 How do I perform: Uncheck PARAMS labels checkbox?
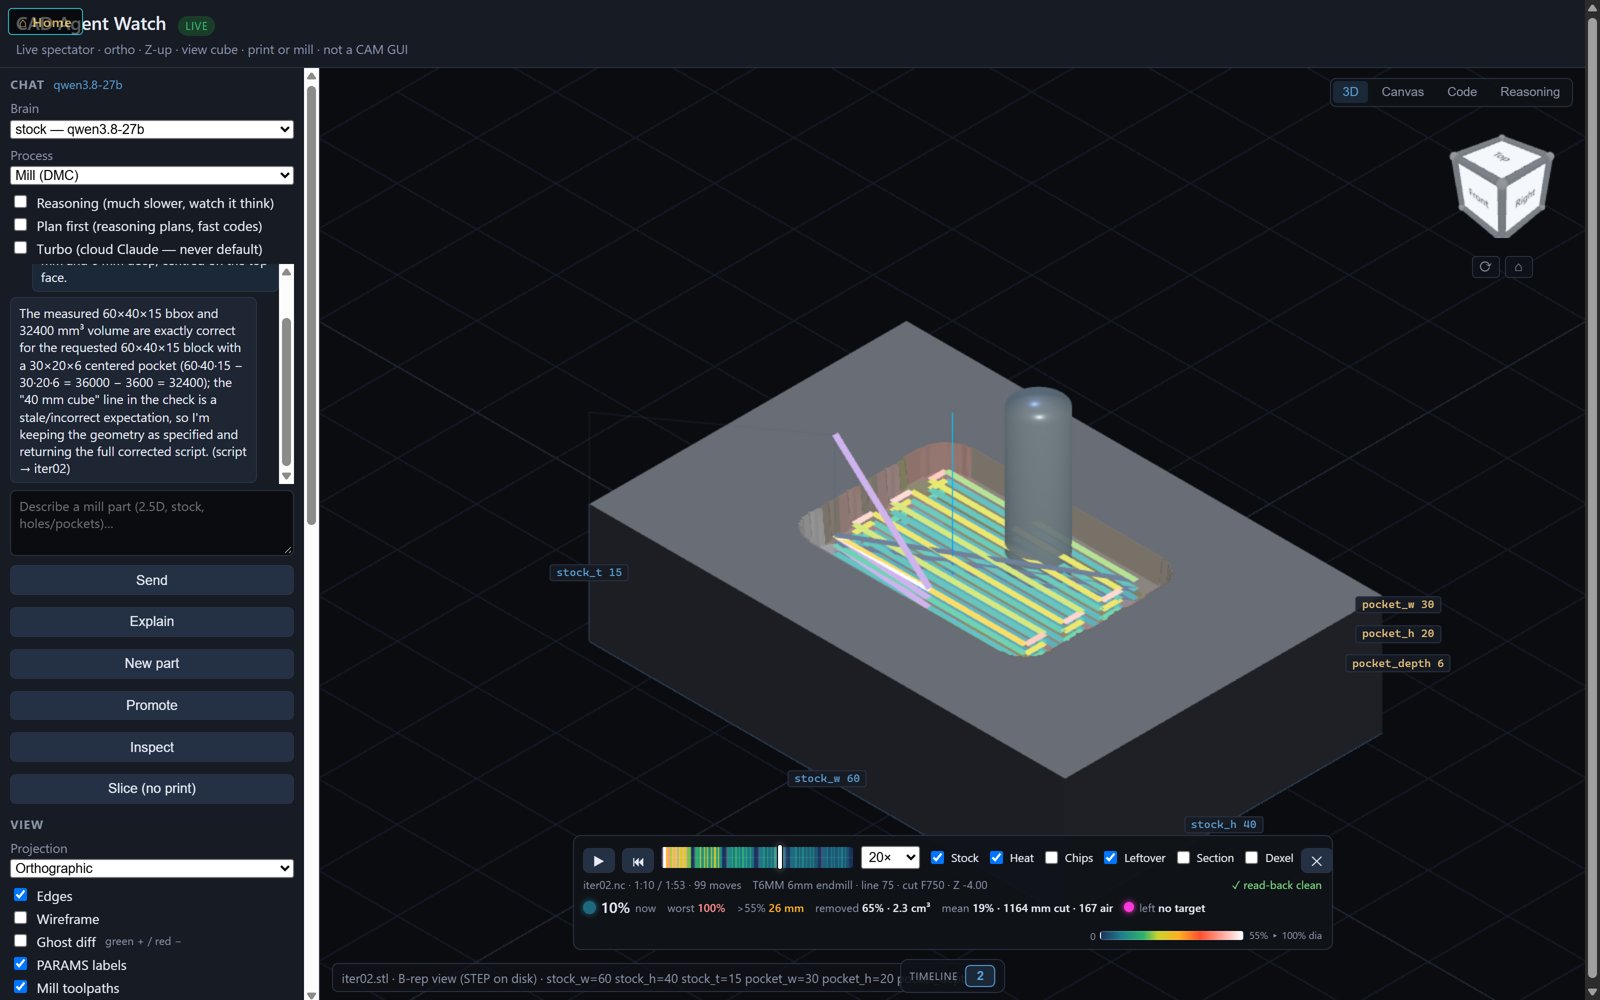coord(20,964)
